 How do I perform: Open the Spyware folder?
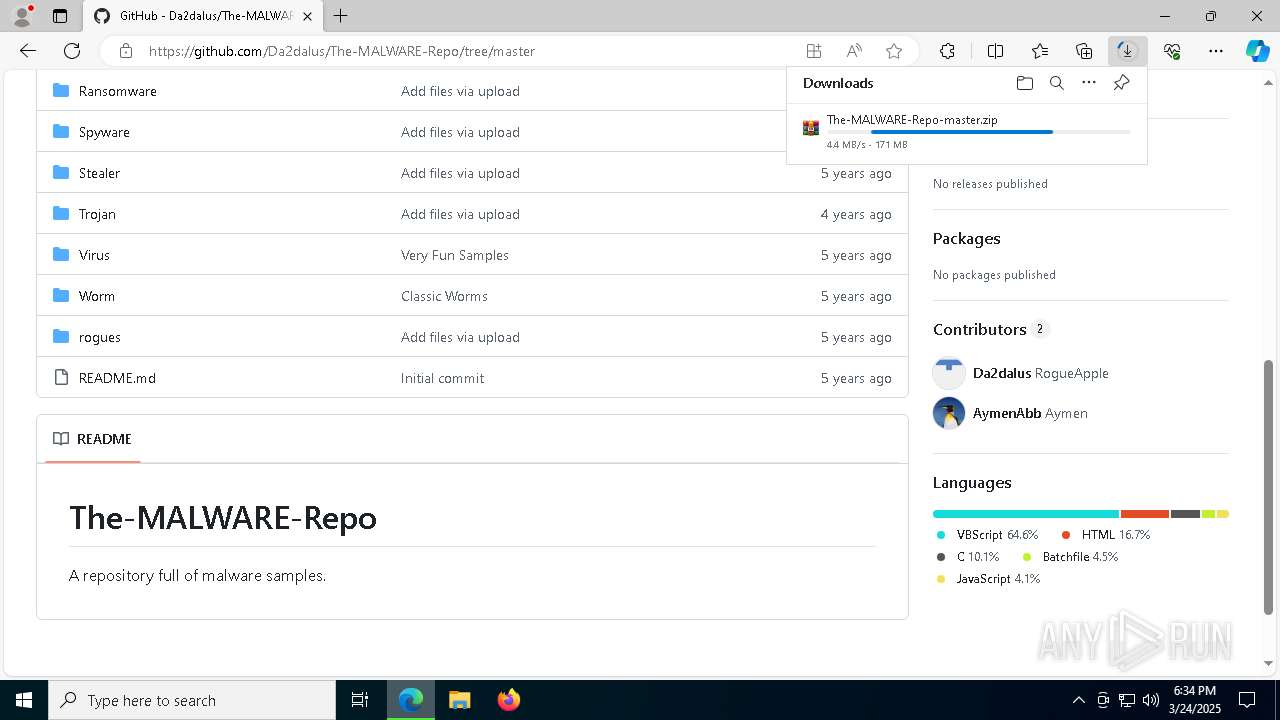104,132
